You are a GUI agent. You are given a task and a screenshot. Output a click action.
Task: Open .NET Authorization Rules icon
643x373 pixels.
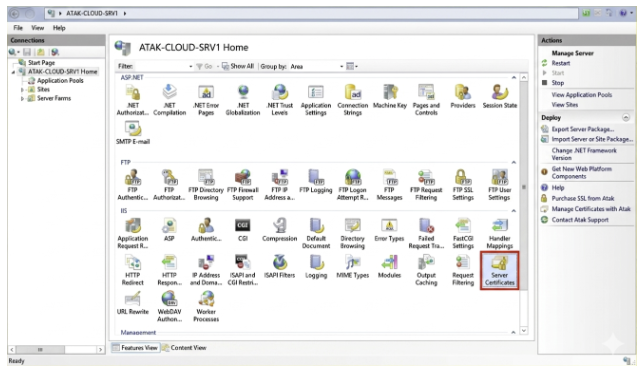[x=132, y=100]
